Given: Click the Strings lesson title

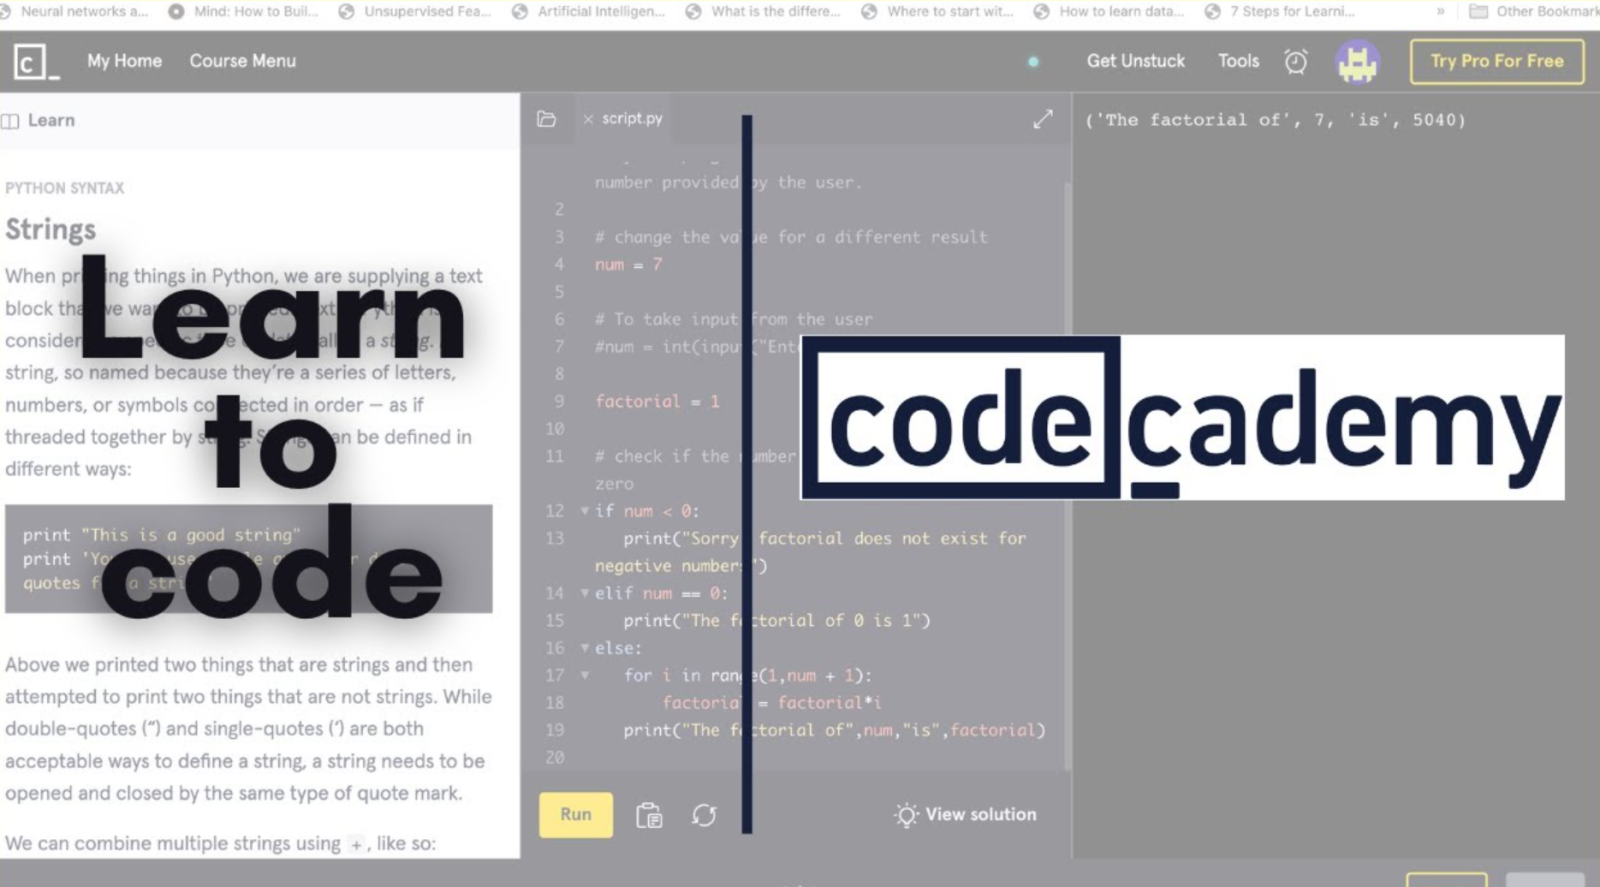Looking at the screenshot, I should (x=51, y=229).
